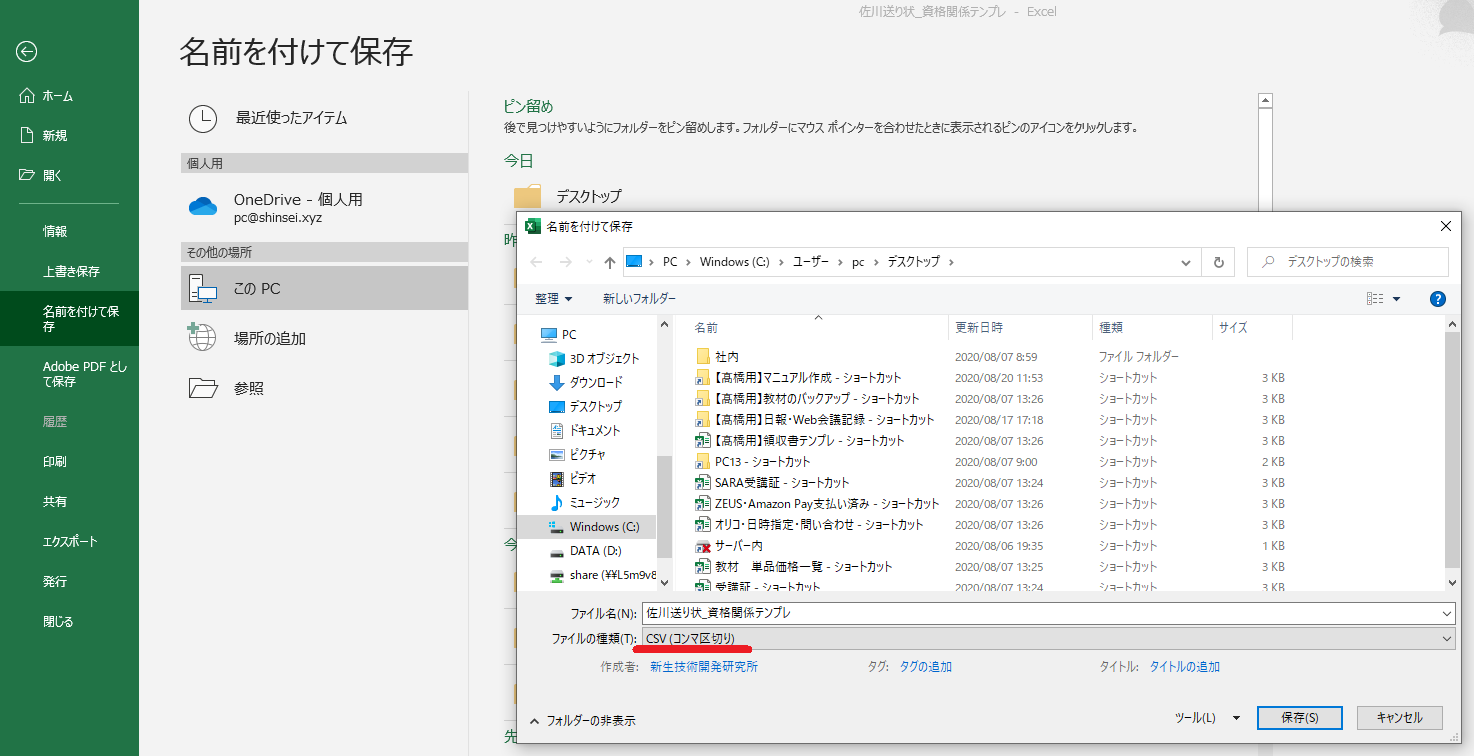This screenshot has height=756, width=1474.
Task: Click the 保存(S) button
Action: (x=1299, y=718)
